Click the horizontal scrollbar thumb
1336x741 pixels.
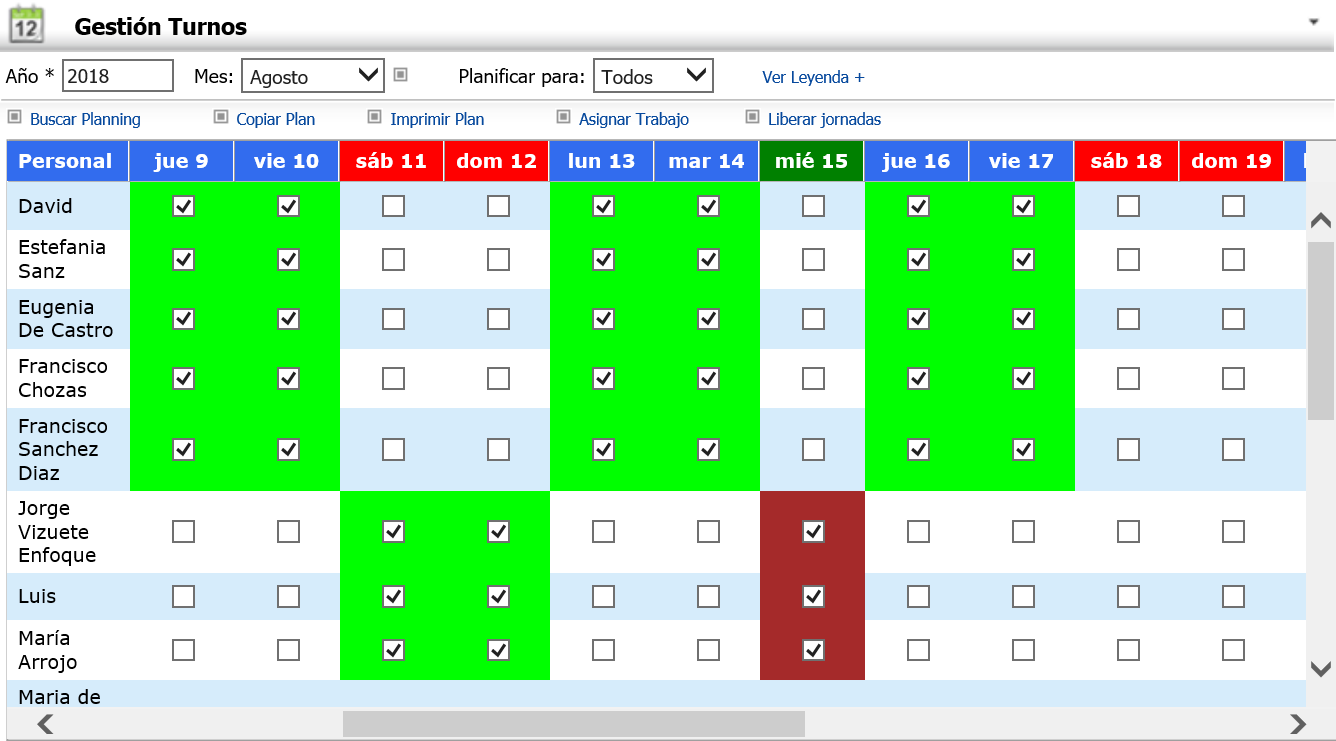click(573, 724)
